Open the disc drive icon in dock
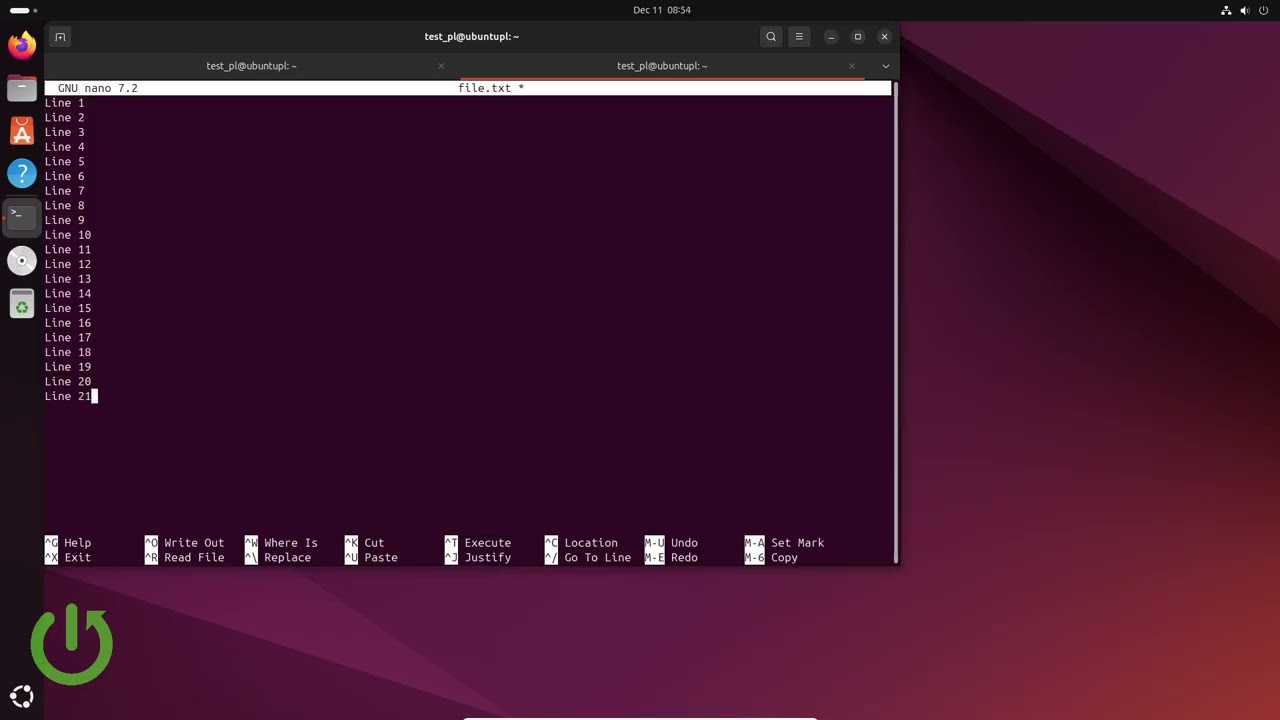 point(22,261)
